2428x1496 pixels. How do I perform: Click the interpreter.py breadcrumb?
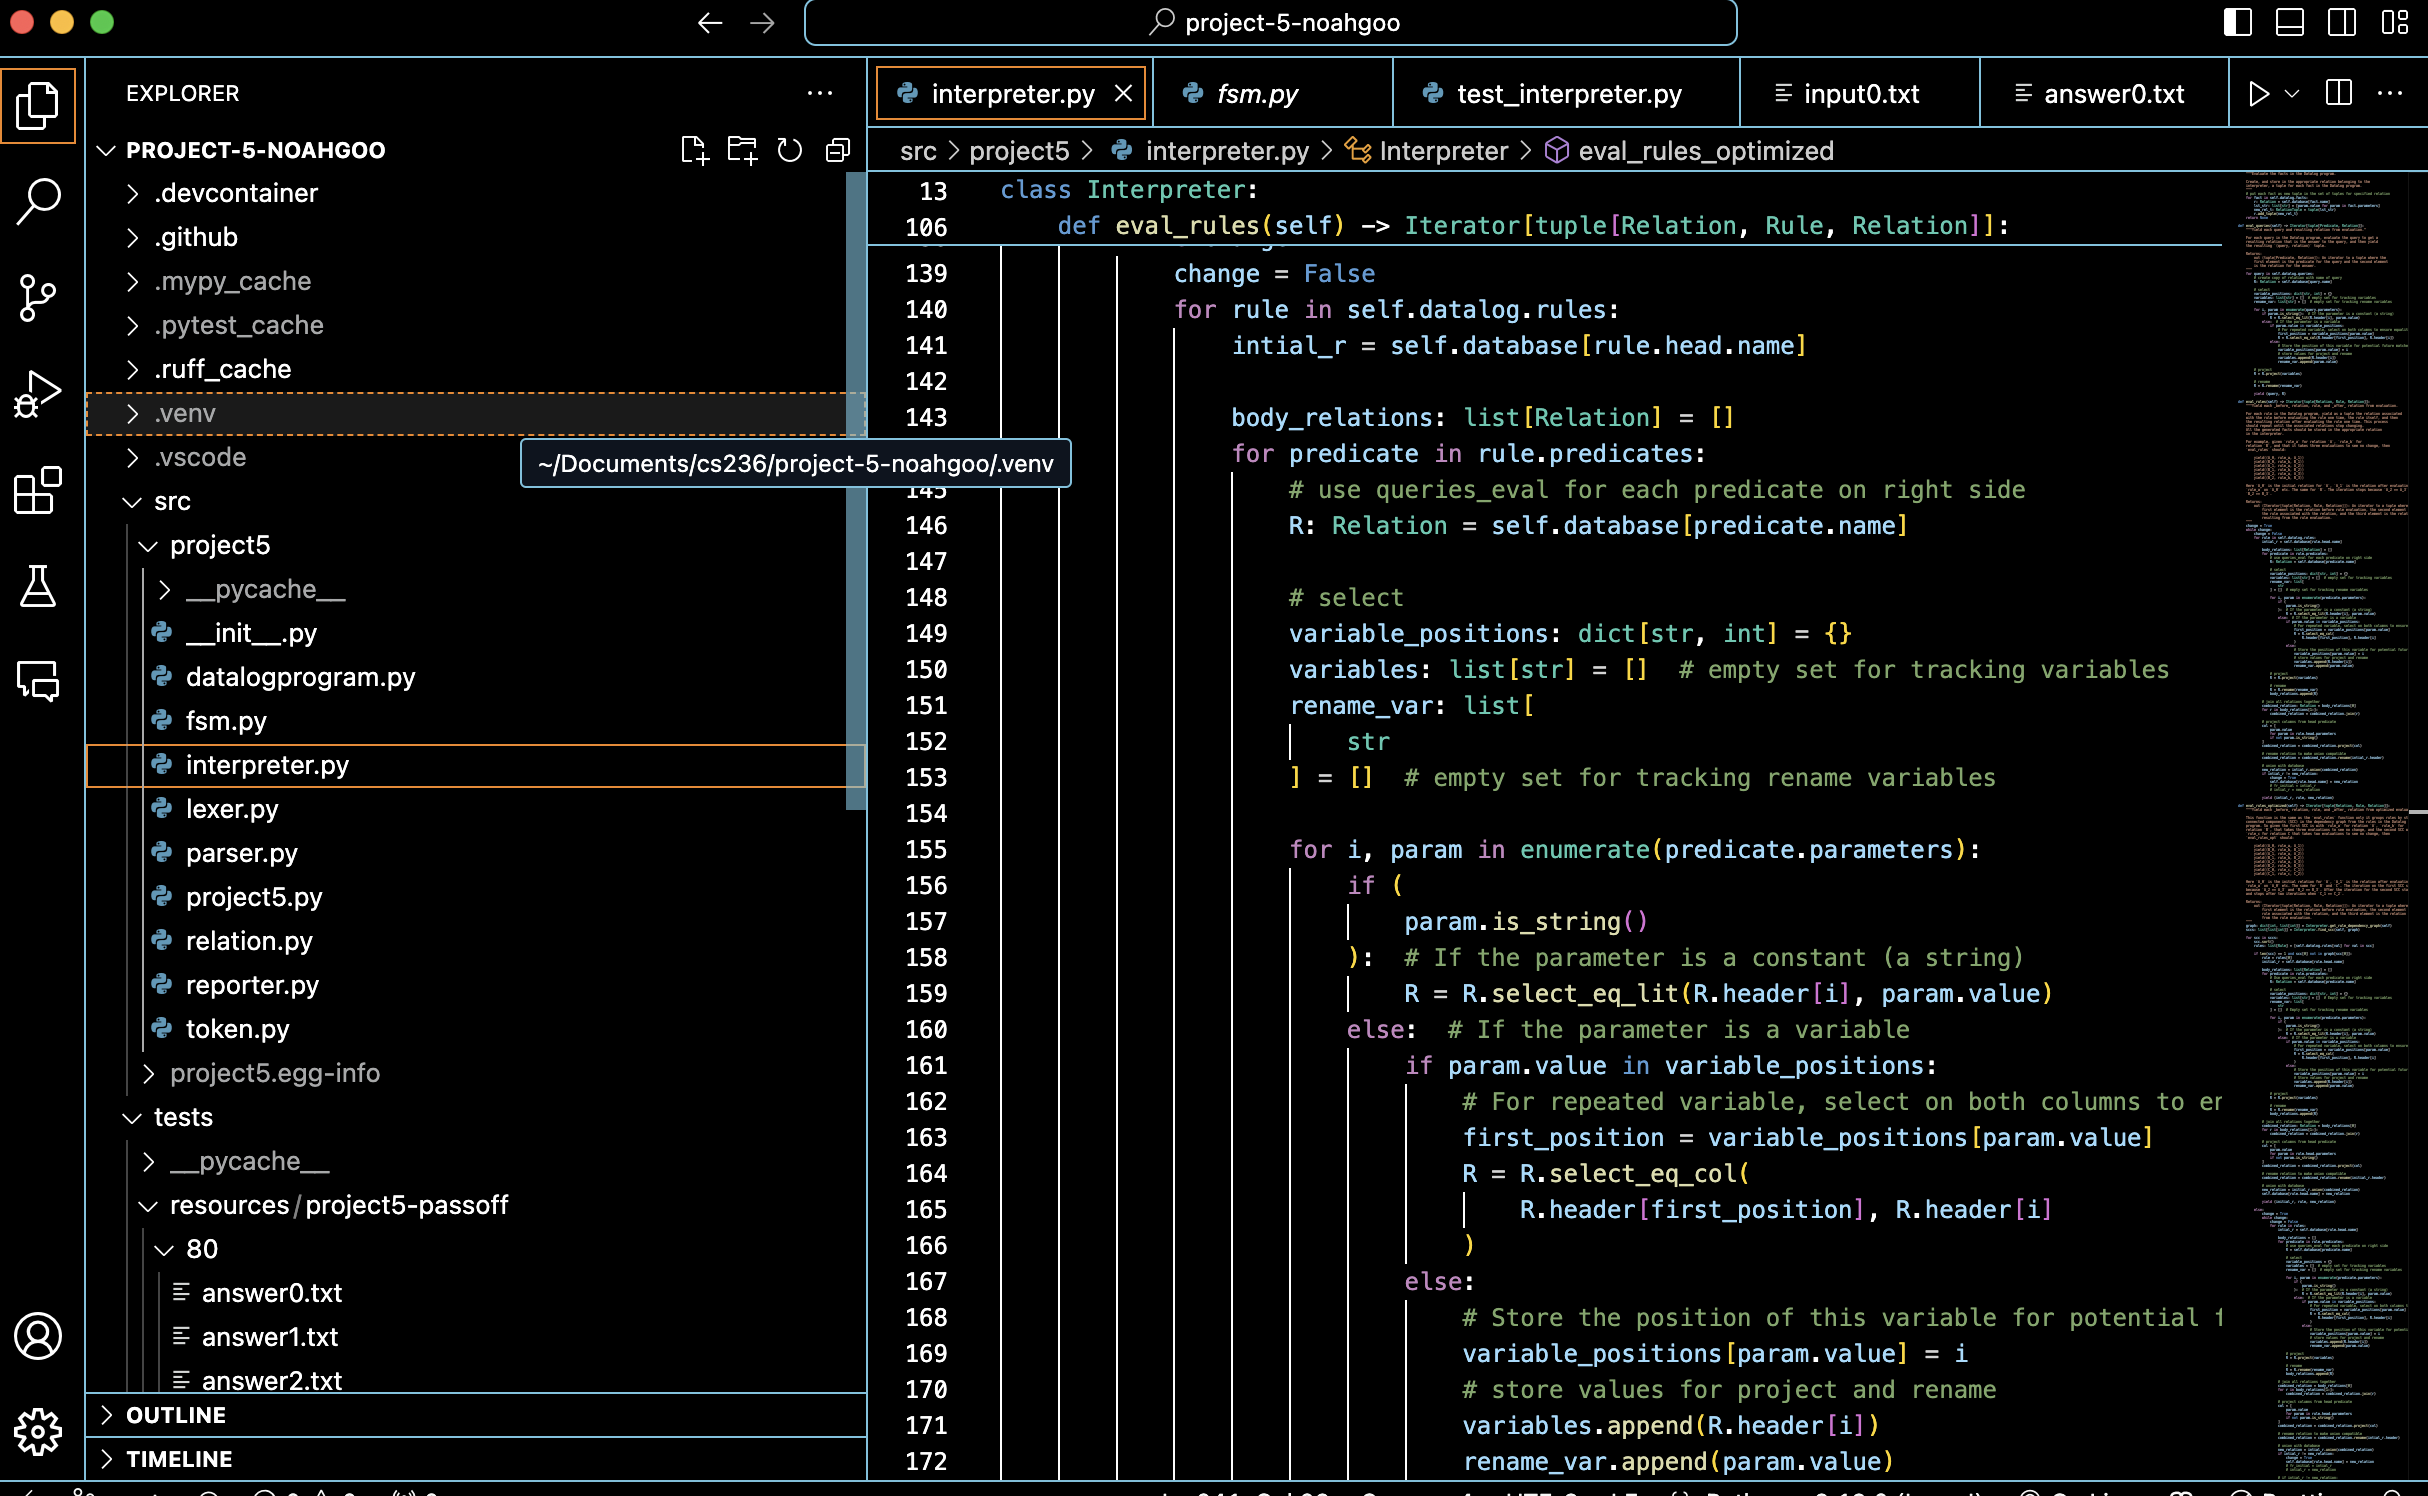(x=1210, y=151)
